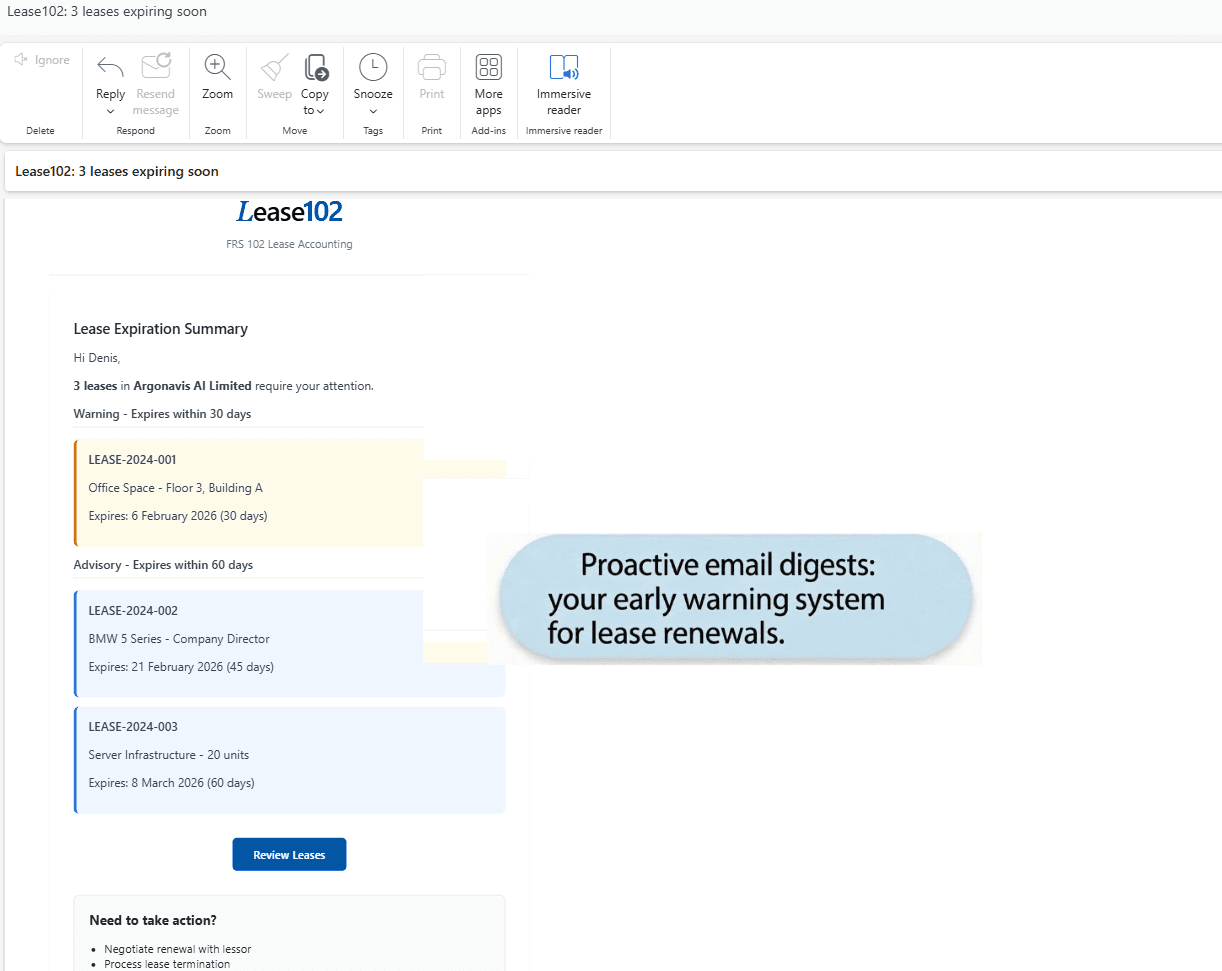Click the Lease102 logo
The width and height of the screenshot is (1222, 971).
289,211
